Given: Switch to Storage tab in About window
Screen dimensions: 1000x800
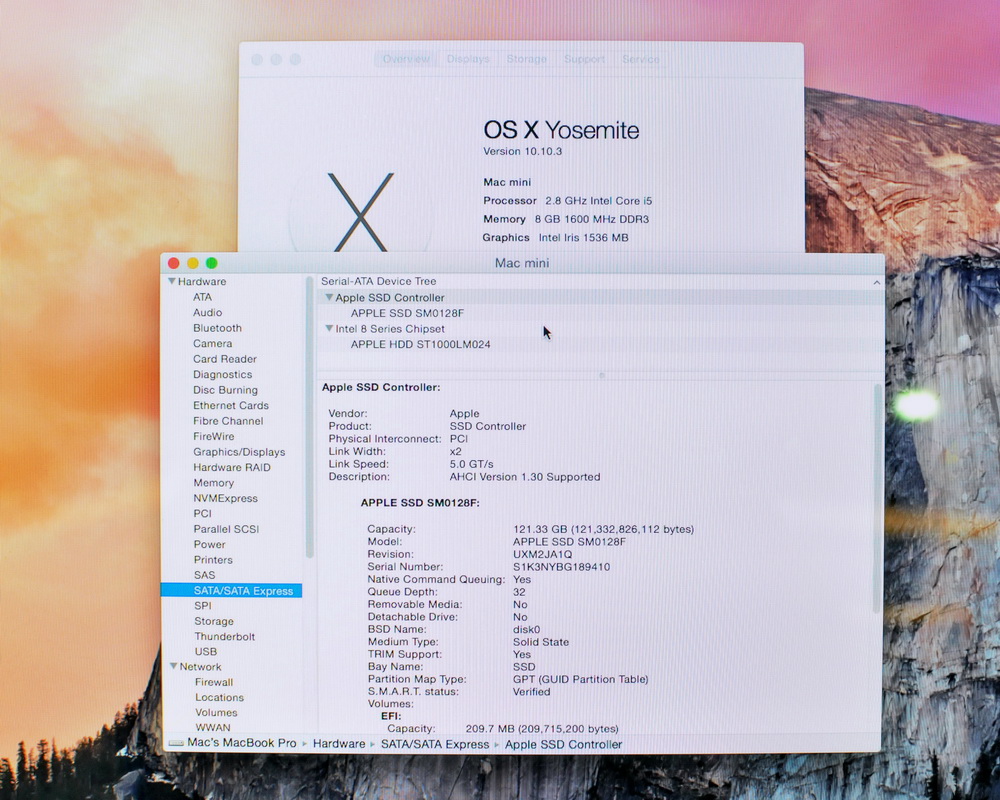Looking at the screenshot, I should [x=526, y=59].
